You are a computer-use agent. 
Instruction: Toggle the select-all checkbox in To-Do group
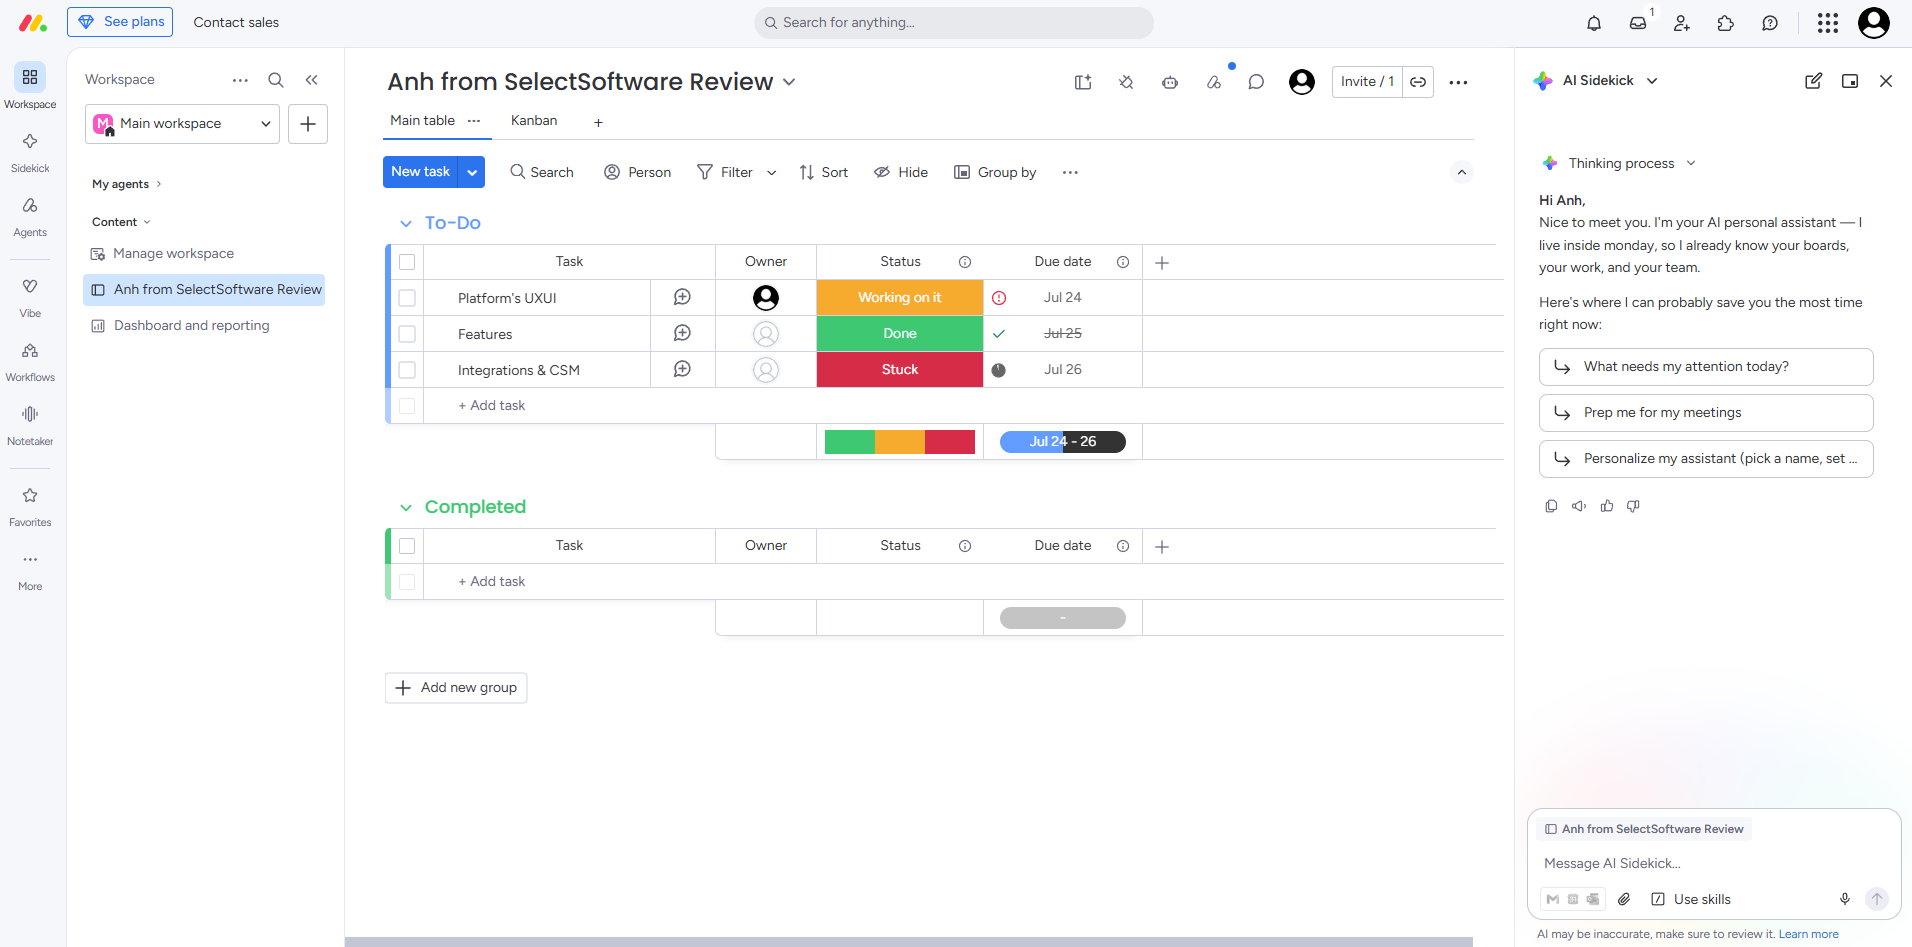407,262
